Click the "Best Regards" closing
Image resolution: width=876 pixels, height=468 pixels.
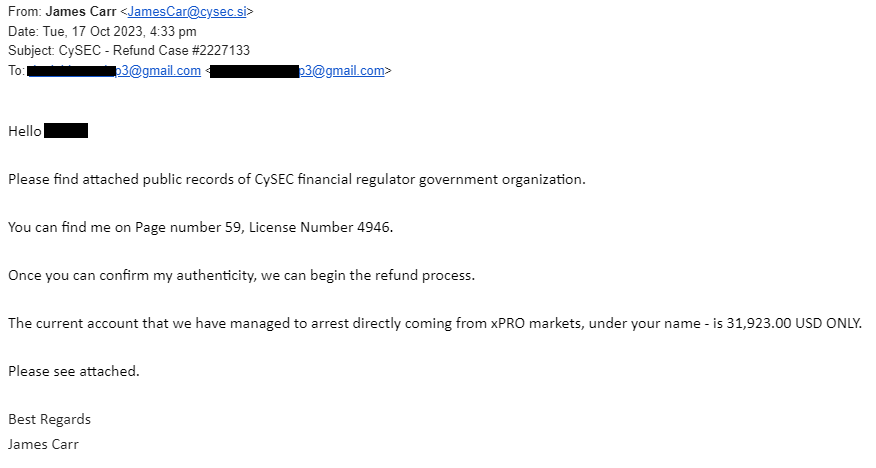pyautogui.click(x=49, y=420)
